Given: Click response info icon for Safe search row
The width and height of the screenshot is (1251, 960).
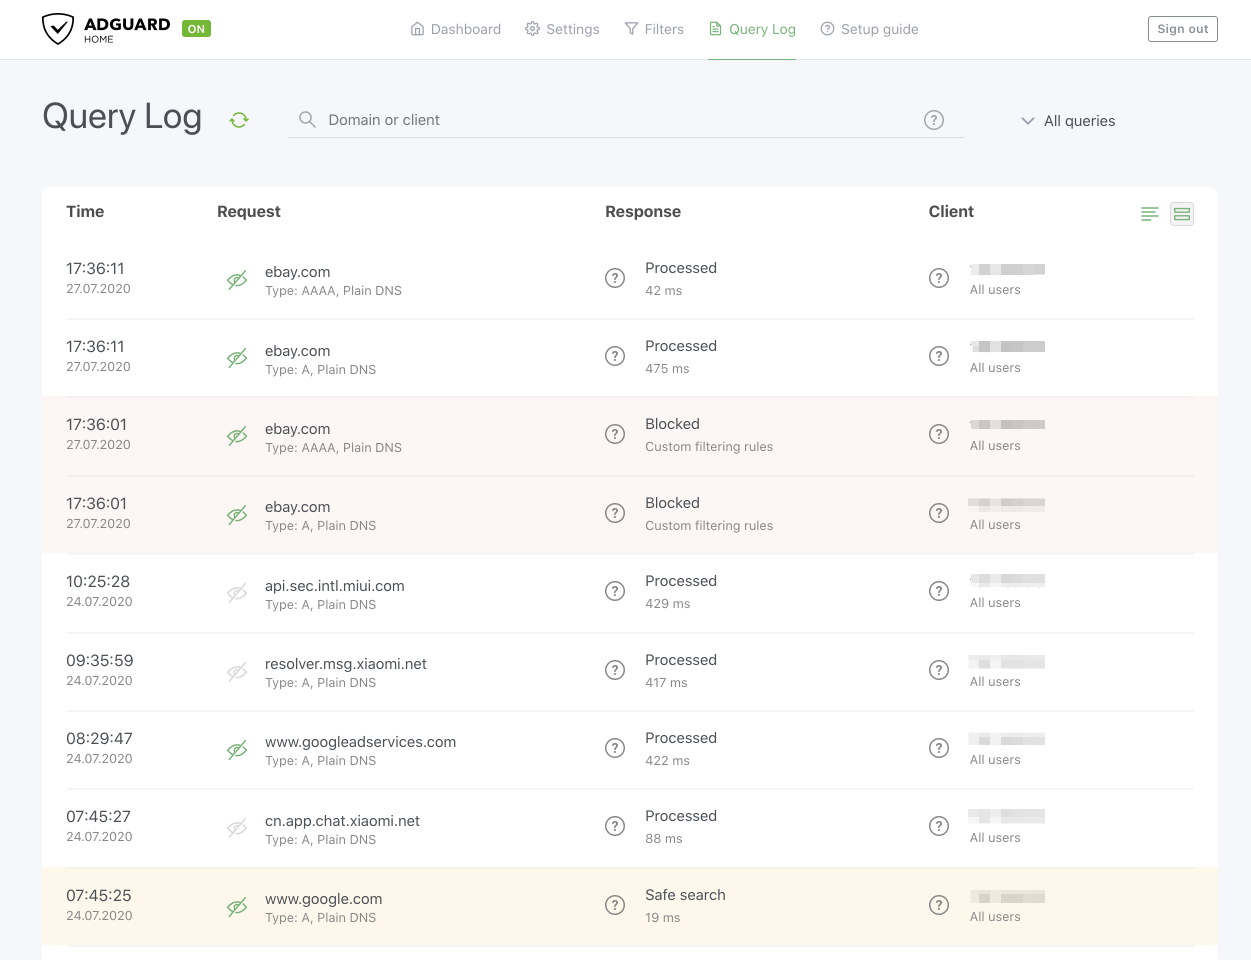Looking at the screenshot, I should [x=615, y=905].
